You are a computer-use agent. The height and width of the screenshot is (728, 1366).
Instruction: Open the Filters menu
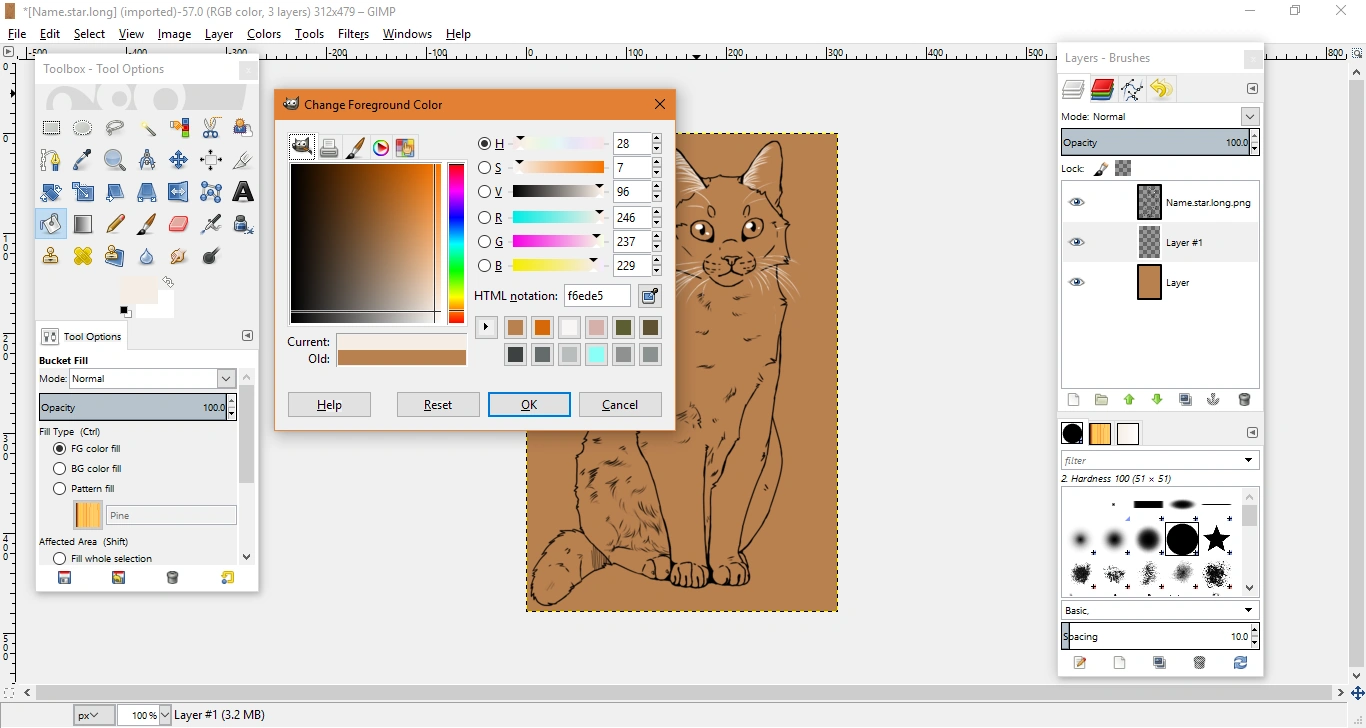[x=353, y=34]
